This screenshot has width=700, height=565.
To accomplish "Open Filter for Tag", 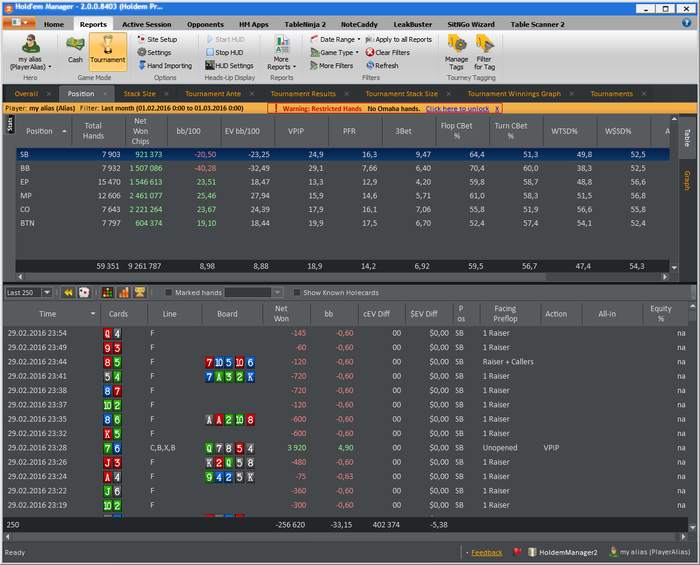I will click(x=484, y=53).
